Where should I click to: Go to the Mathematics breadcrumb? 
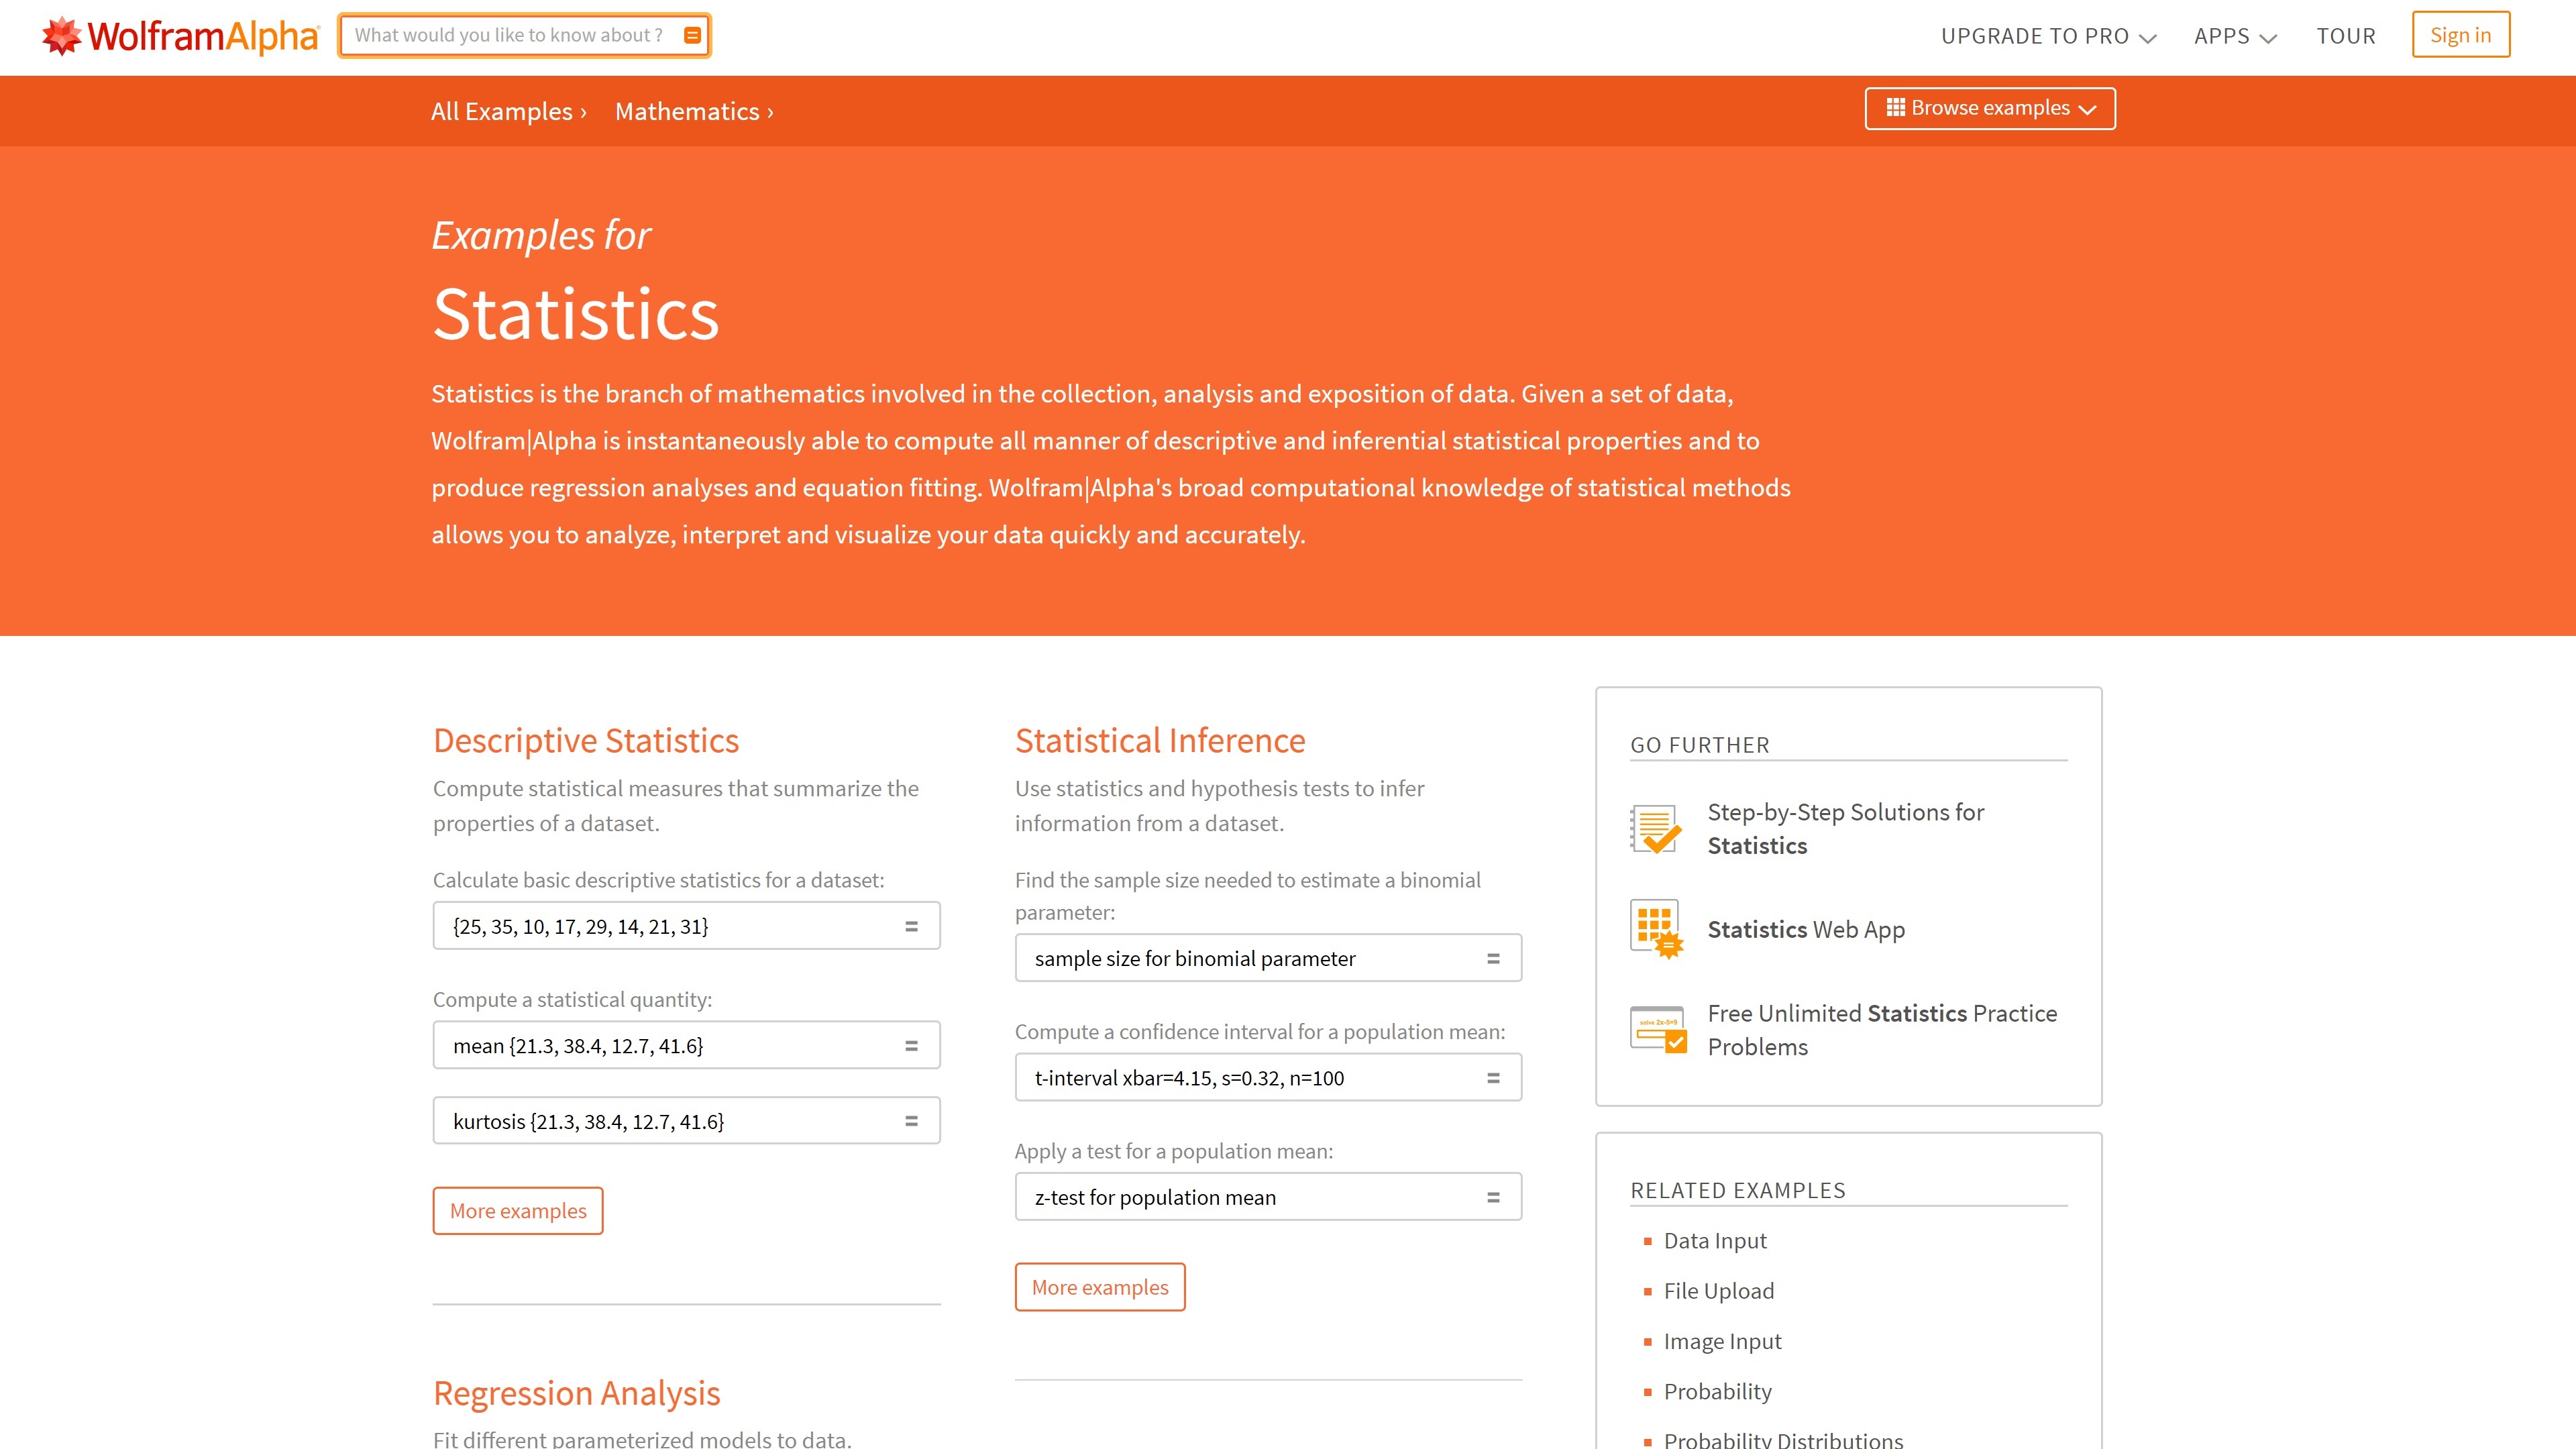point(693,112)
